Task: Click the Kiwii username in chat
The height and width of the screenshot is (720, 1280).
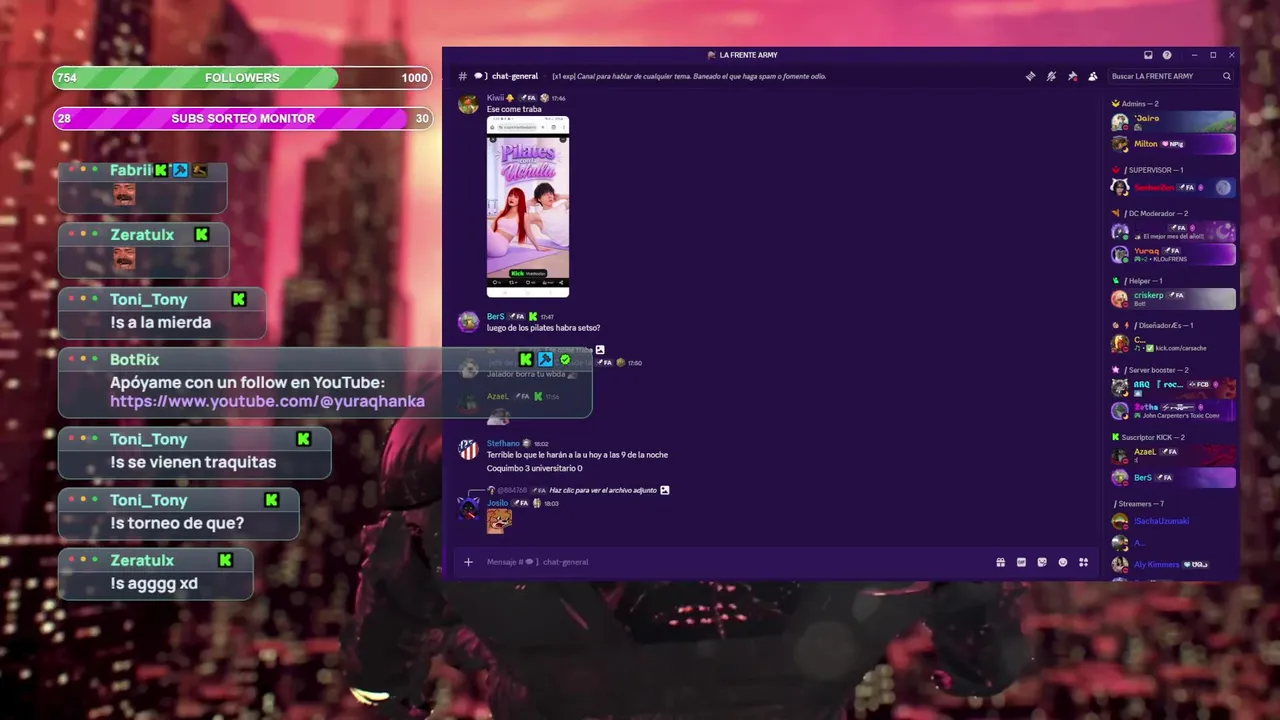Action: [495, 98]
